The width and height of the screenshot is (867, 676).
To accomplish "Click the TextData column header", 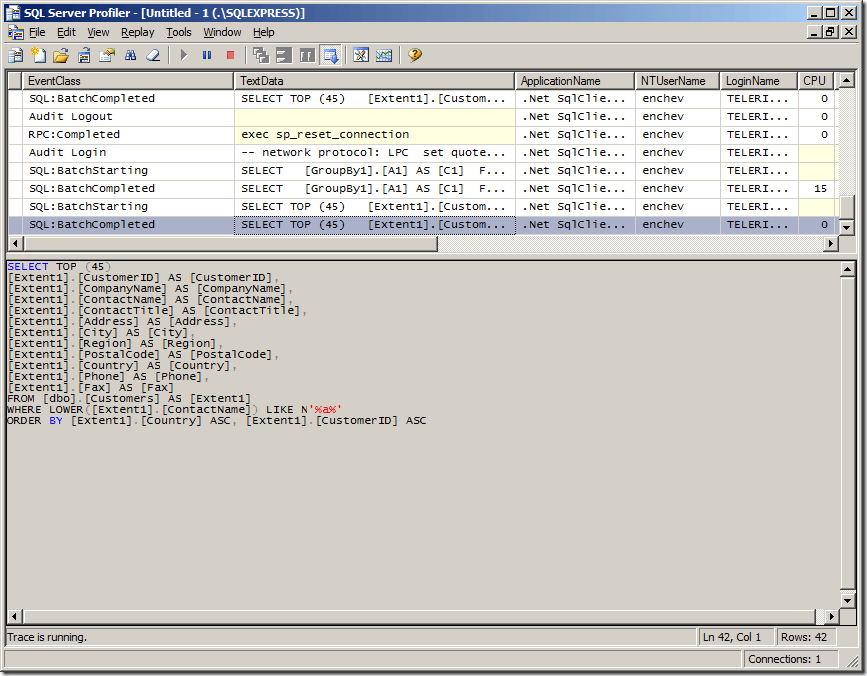I will [x=374, y=81].
